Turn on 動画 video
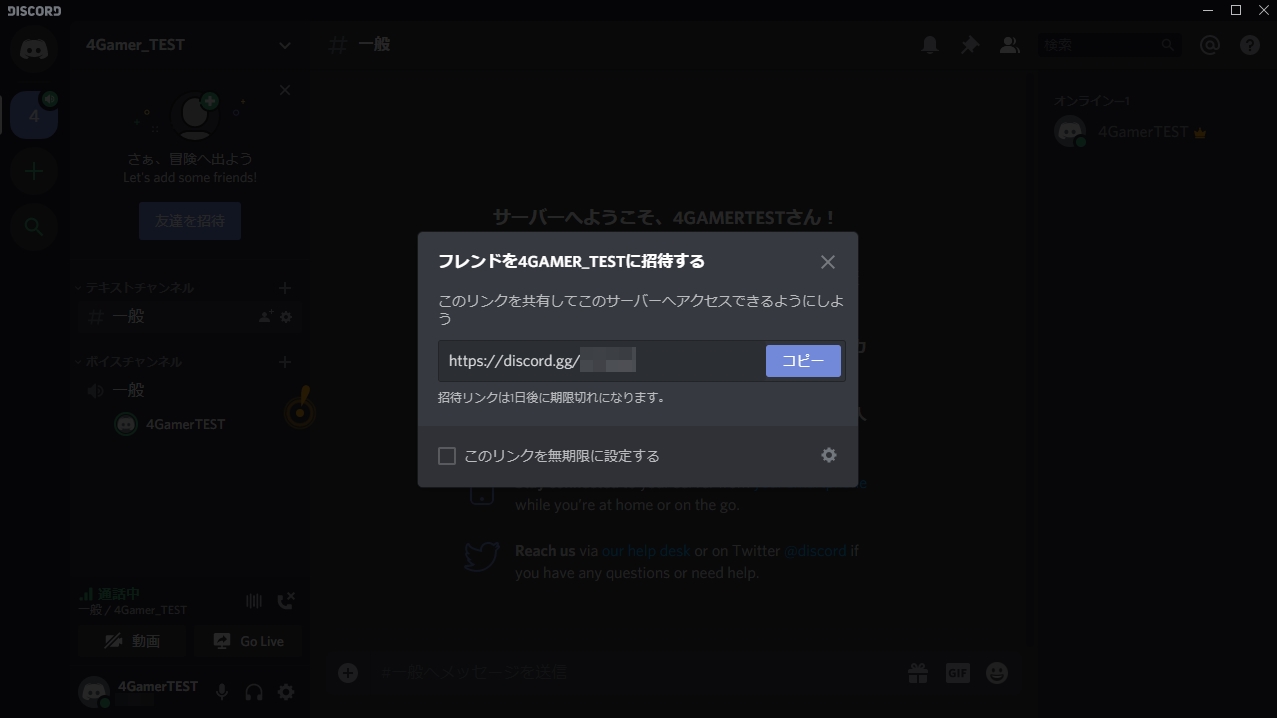 [x=133, y=641]
